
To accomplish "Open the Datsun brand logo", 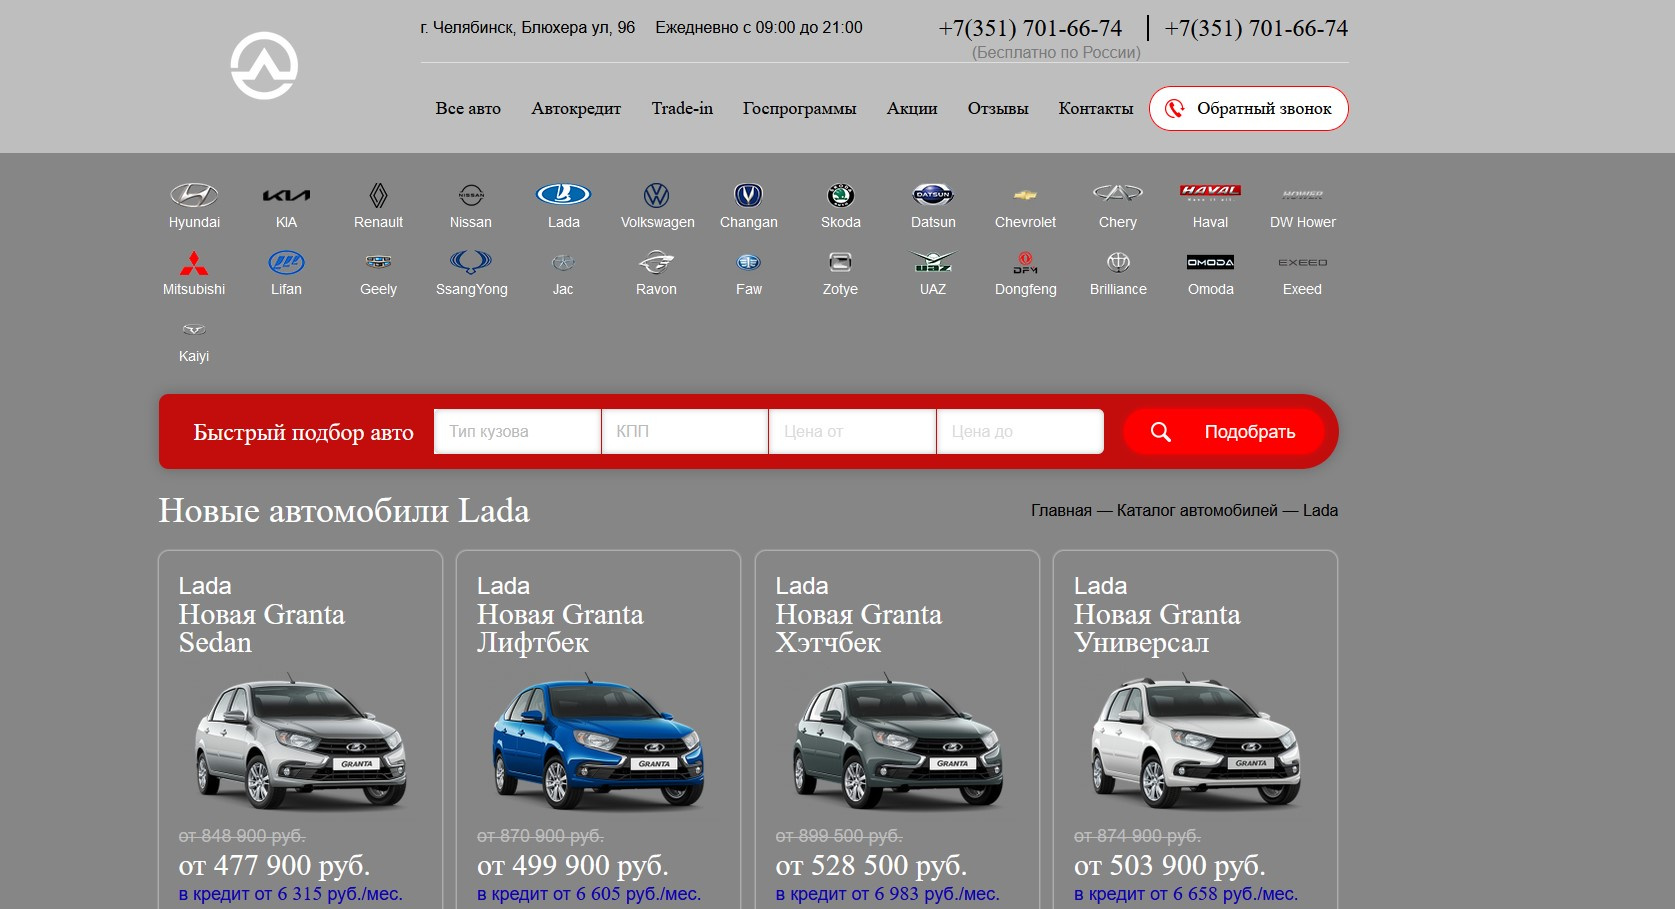I will click(933, 194).
